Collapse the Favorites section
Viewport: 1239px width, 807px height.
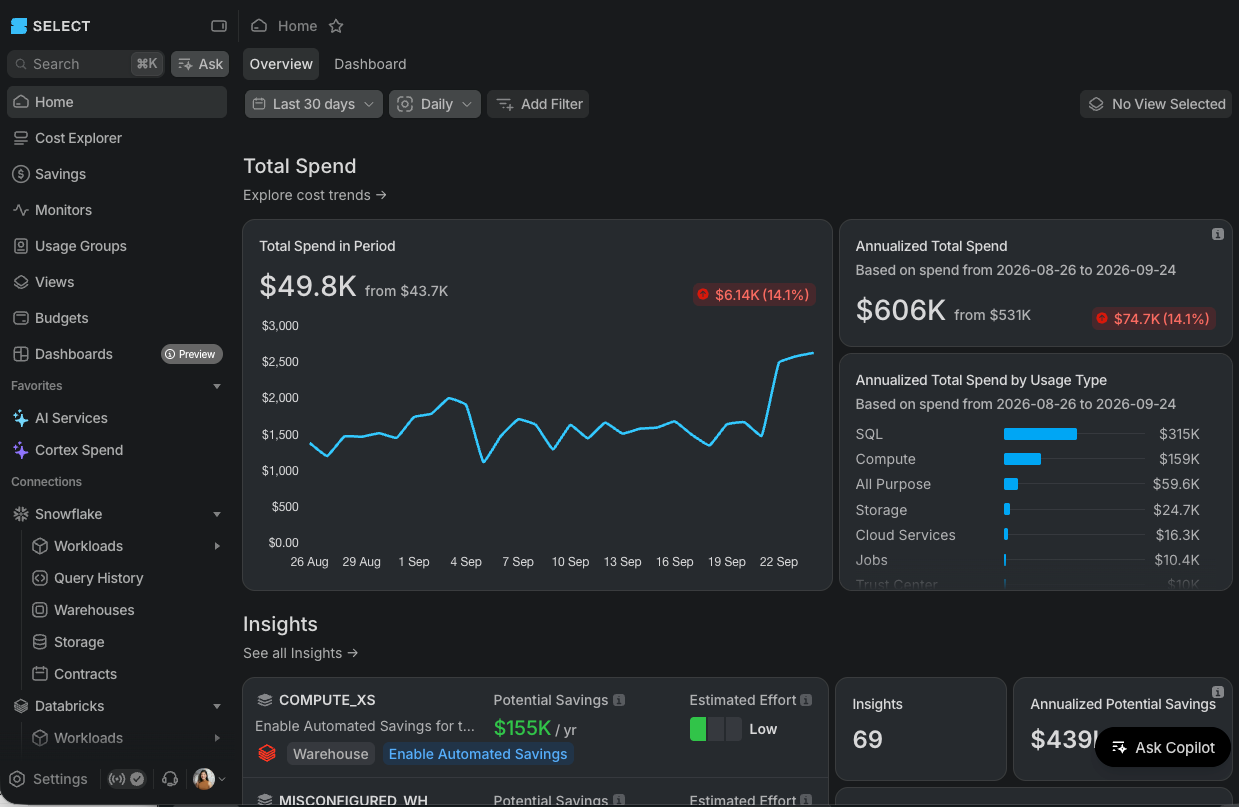pyautogui.click(x=217, y=386)
